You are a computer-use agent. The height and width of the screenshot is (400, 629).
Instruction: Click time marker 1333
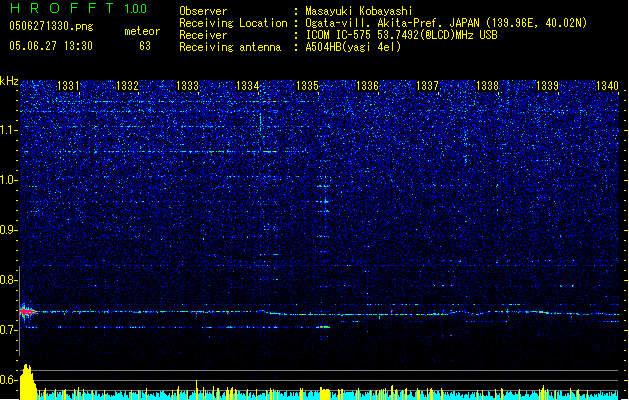pyautogui.click(x=187, y=86)
